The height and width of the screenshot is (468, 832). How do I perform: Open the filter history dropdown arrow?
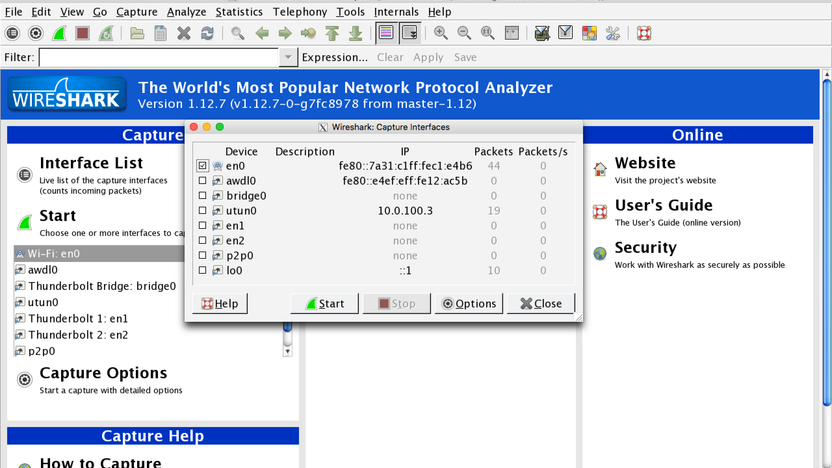[x=288, y=57]
